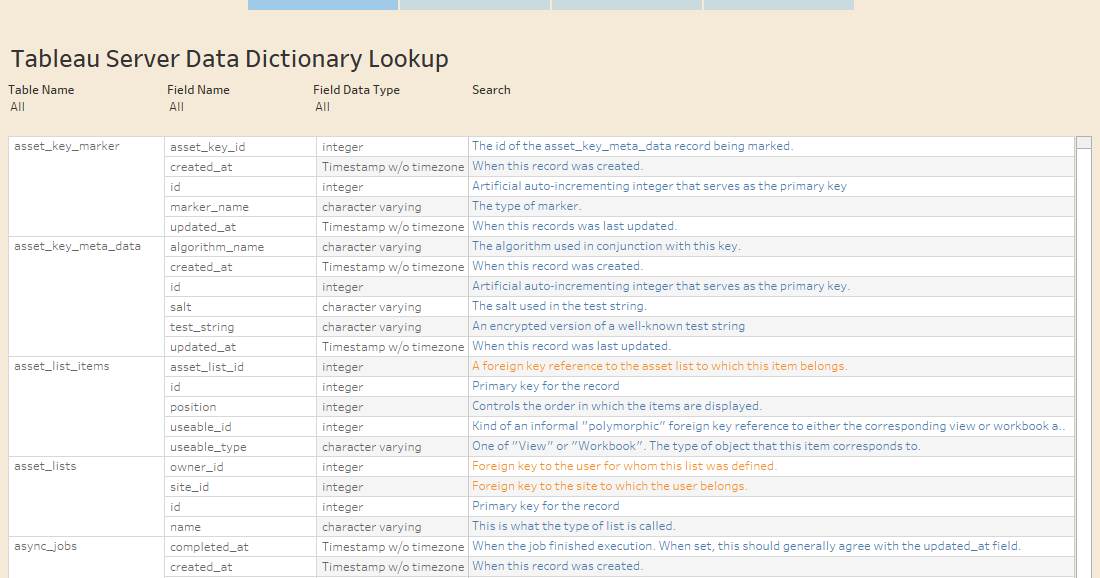Switch to the third sheet tab
1100x578 pixels.
(x=626, y=4)
